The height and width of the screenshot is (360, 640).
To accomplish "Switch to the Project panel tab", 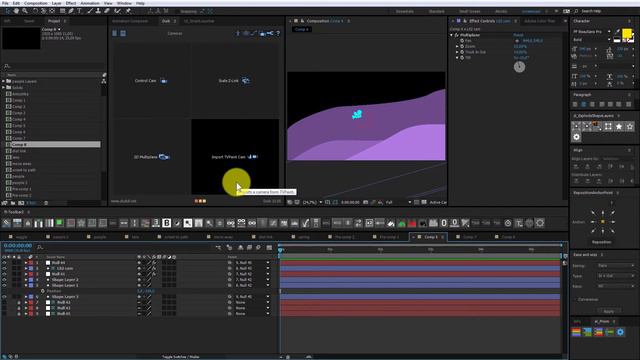I will 53,21.
